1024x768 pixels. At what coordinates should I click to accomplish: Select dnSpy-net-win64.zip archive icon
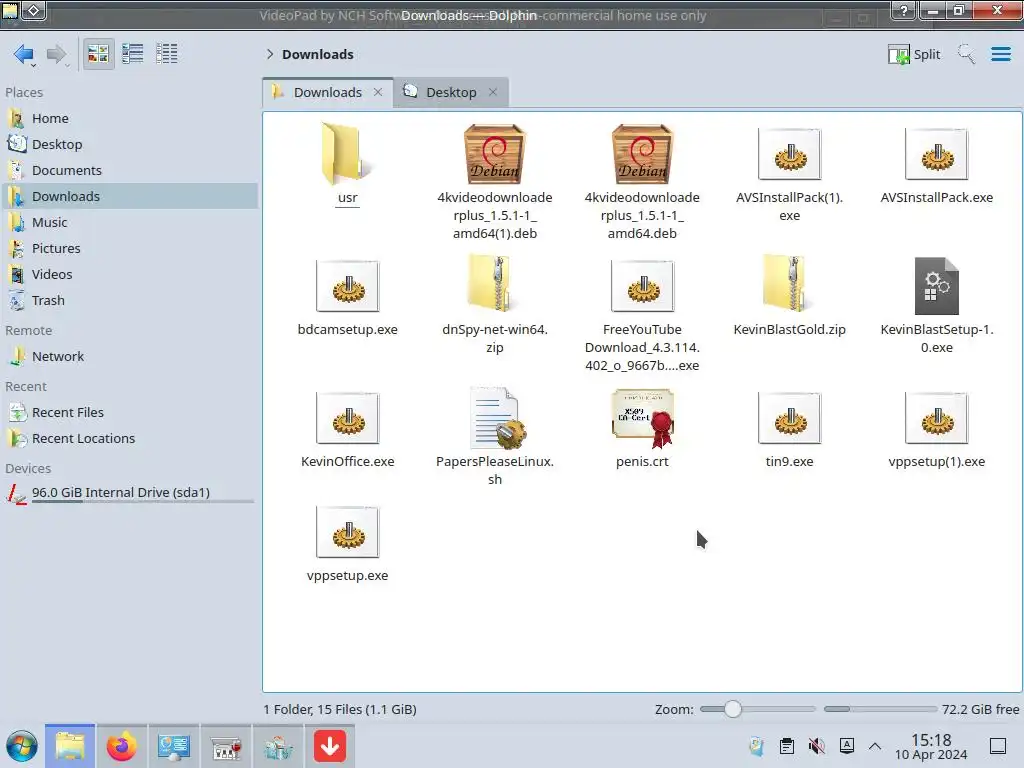[494, 285]
